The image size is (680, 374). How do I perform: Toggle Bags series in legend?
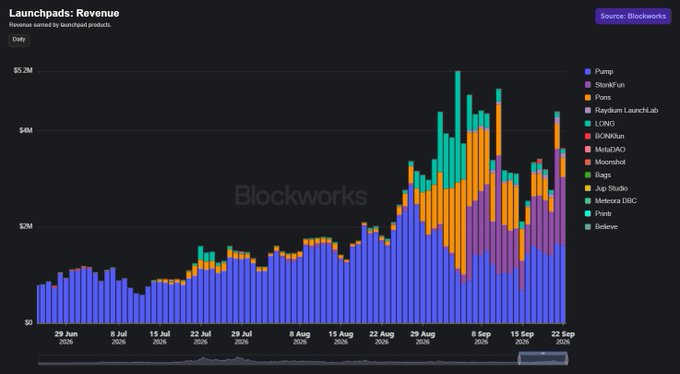coord(598,175)
